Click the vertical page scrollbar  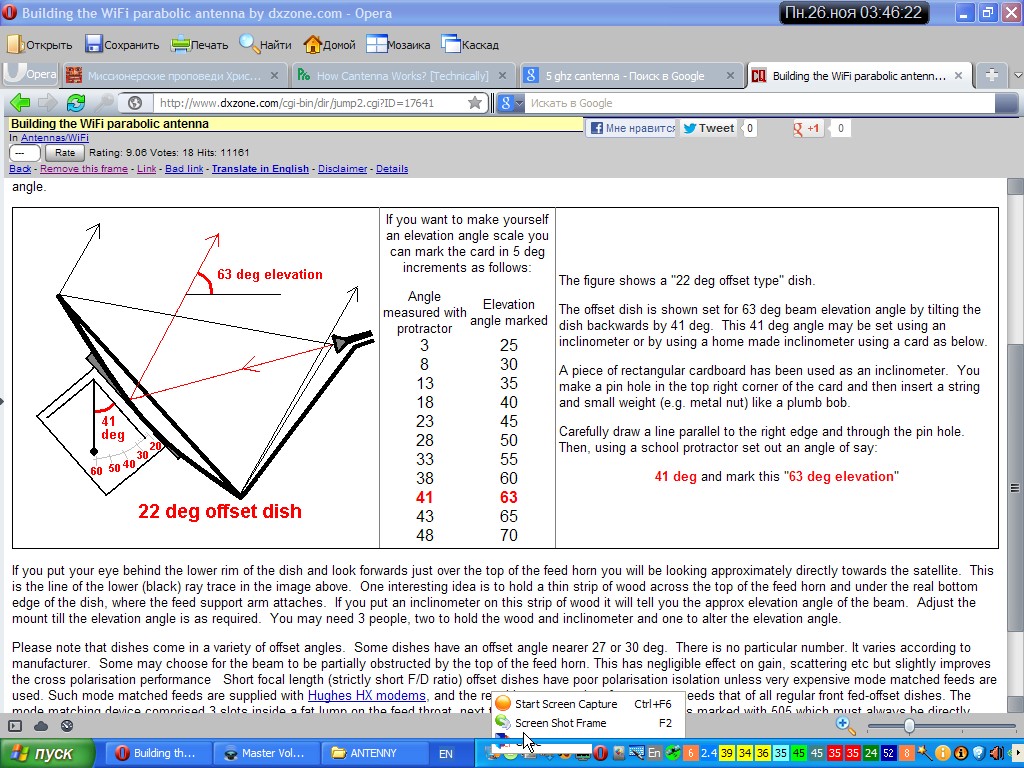(1016, 487)
